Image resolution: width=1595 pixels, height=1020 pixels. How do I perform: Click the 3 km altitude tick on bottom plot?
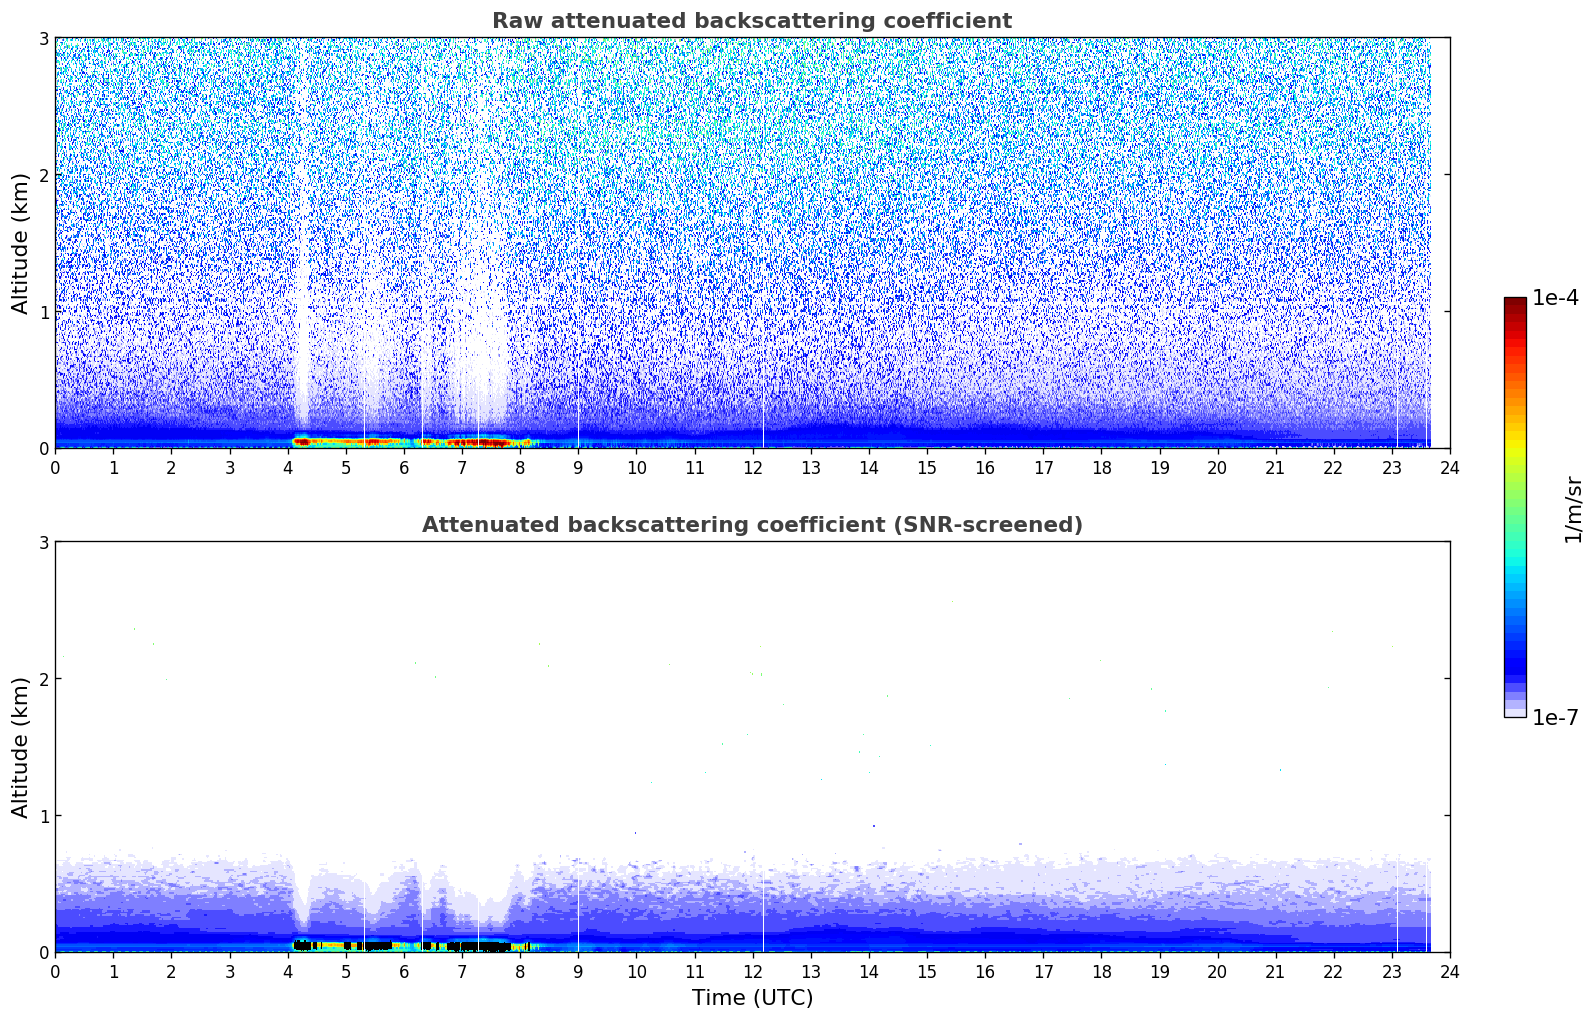(x=43, y=542)
